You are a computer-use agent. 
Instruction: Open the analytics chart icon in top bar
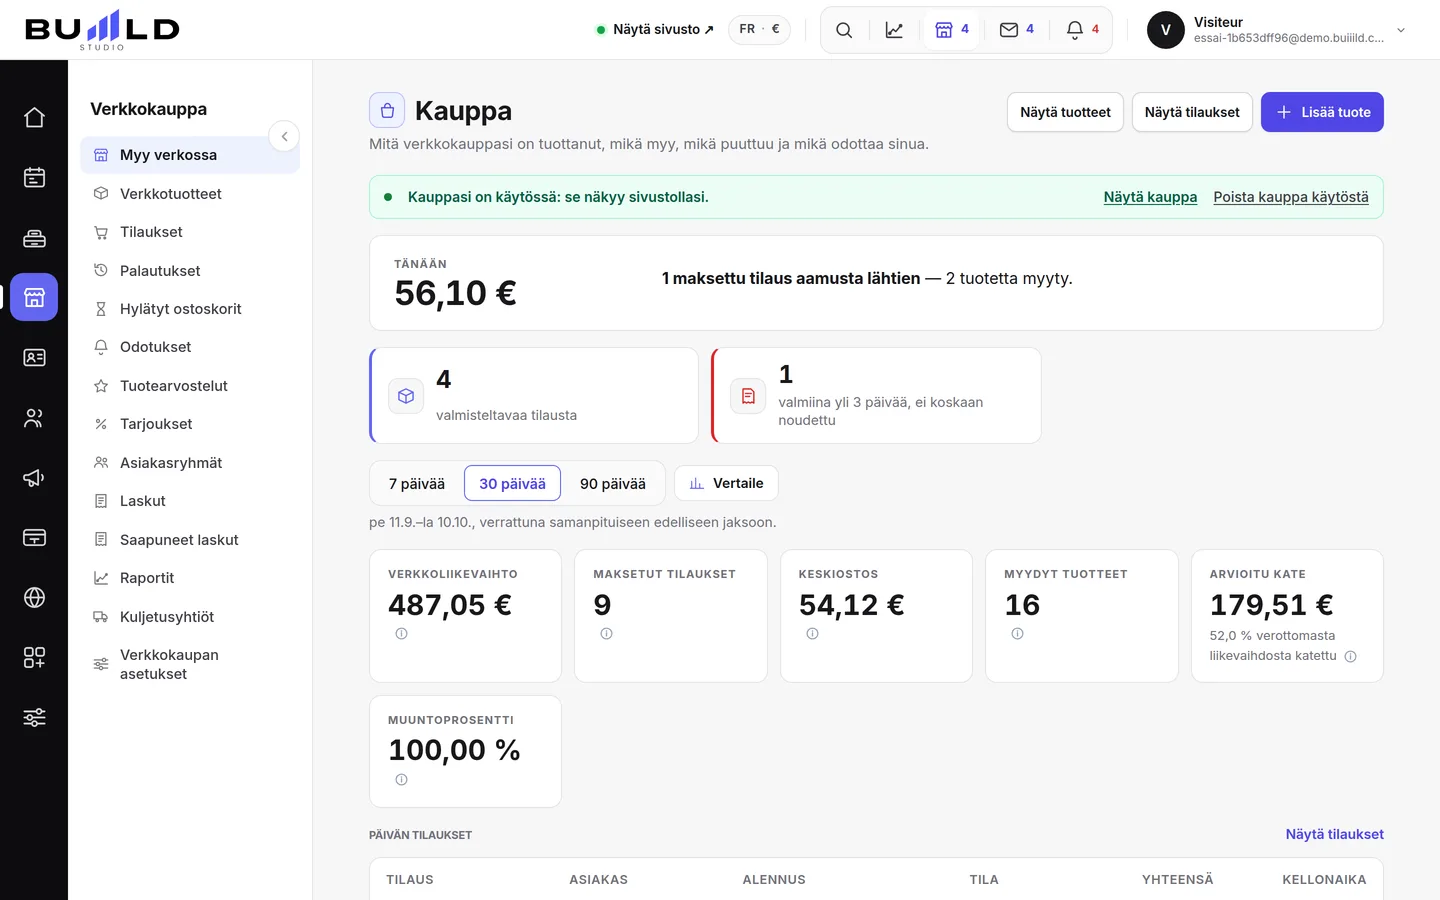(894, 30)
